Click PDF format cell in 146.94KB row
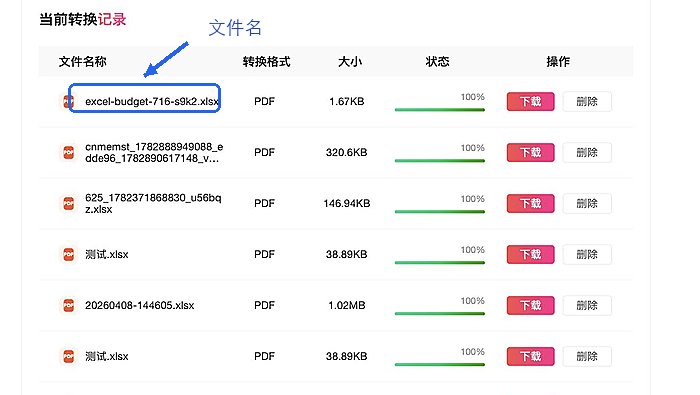This screenshot has height=395, width=700. [x=264, y=204]
